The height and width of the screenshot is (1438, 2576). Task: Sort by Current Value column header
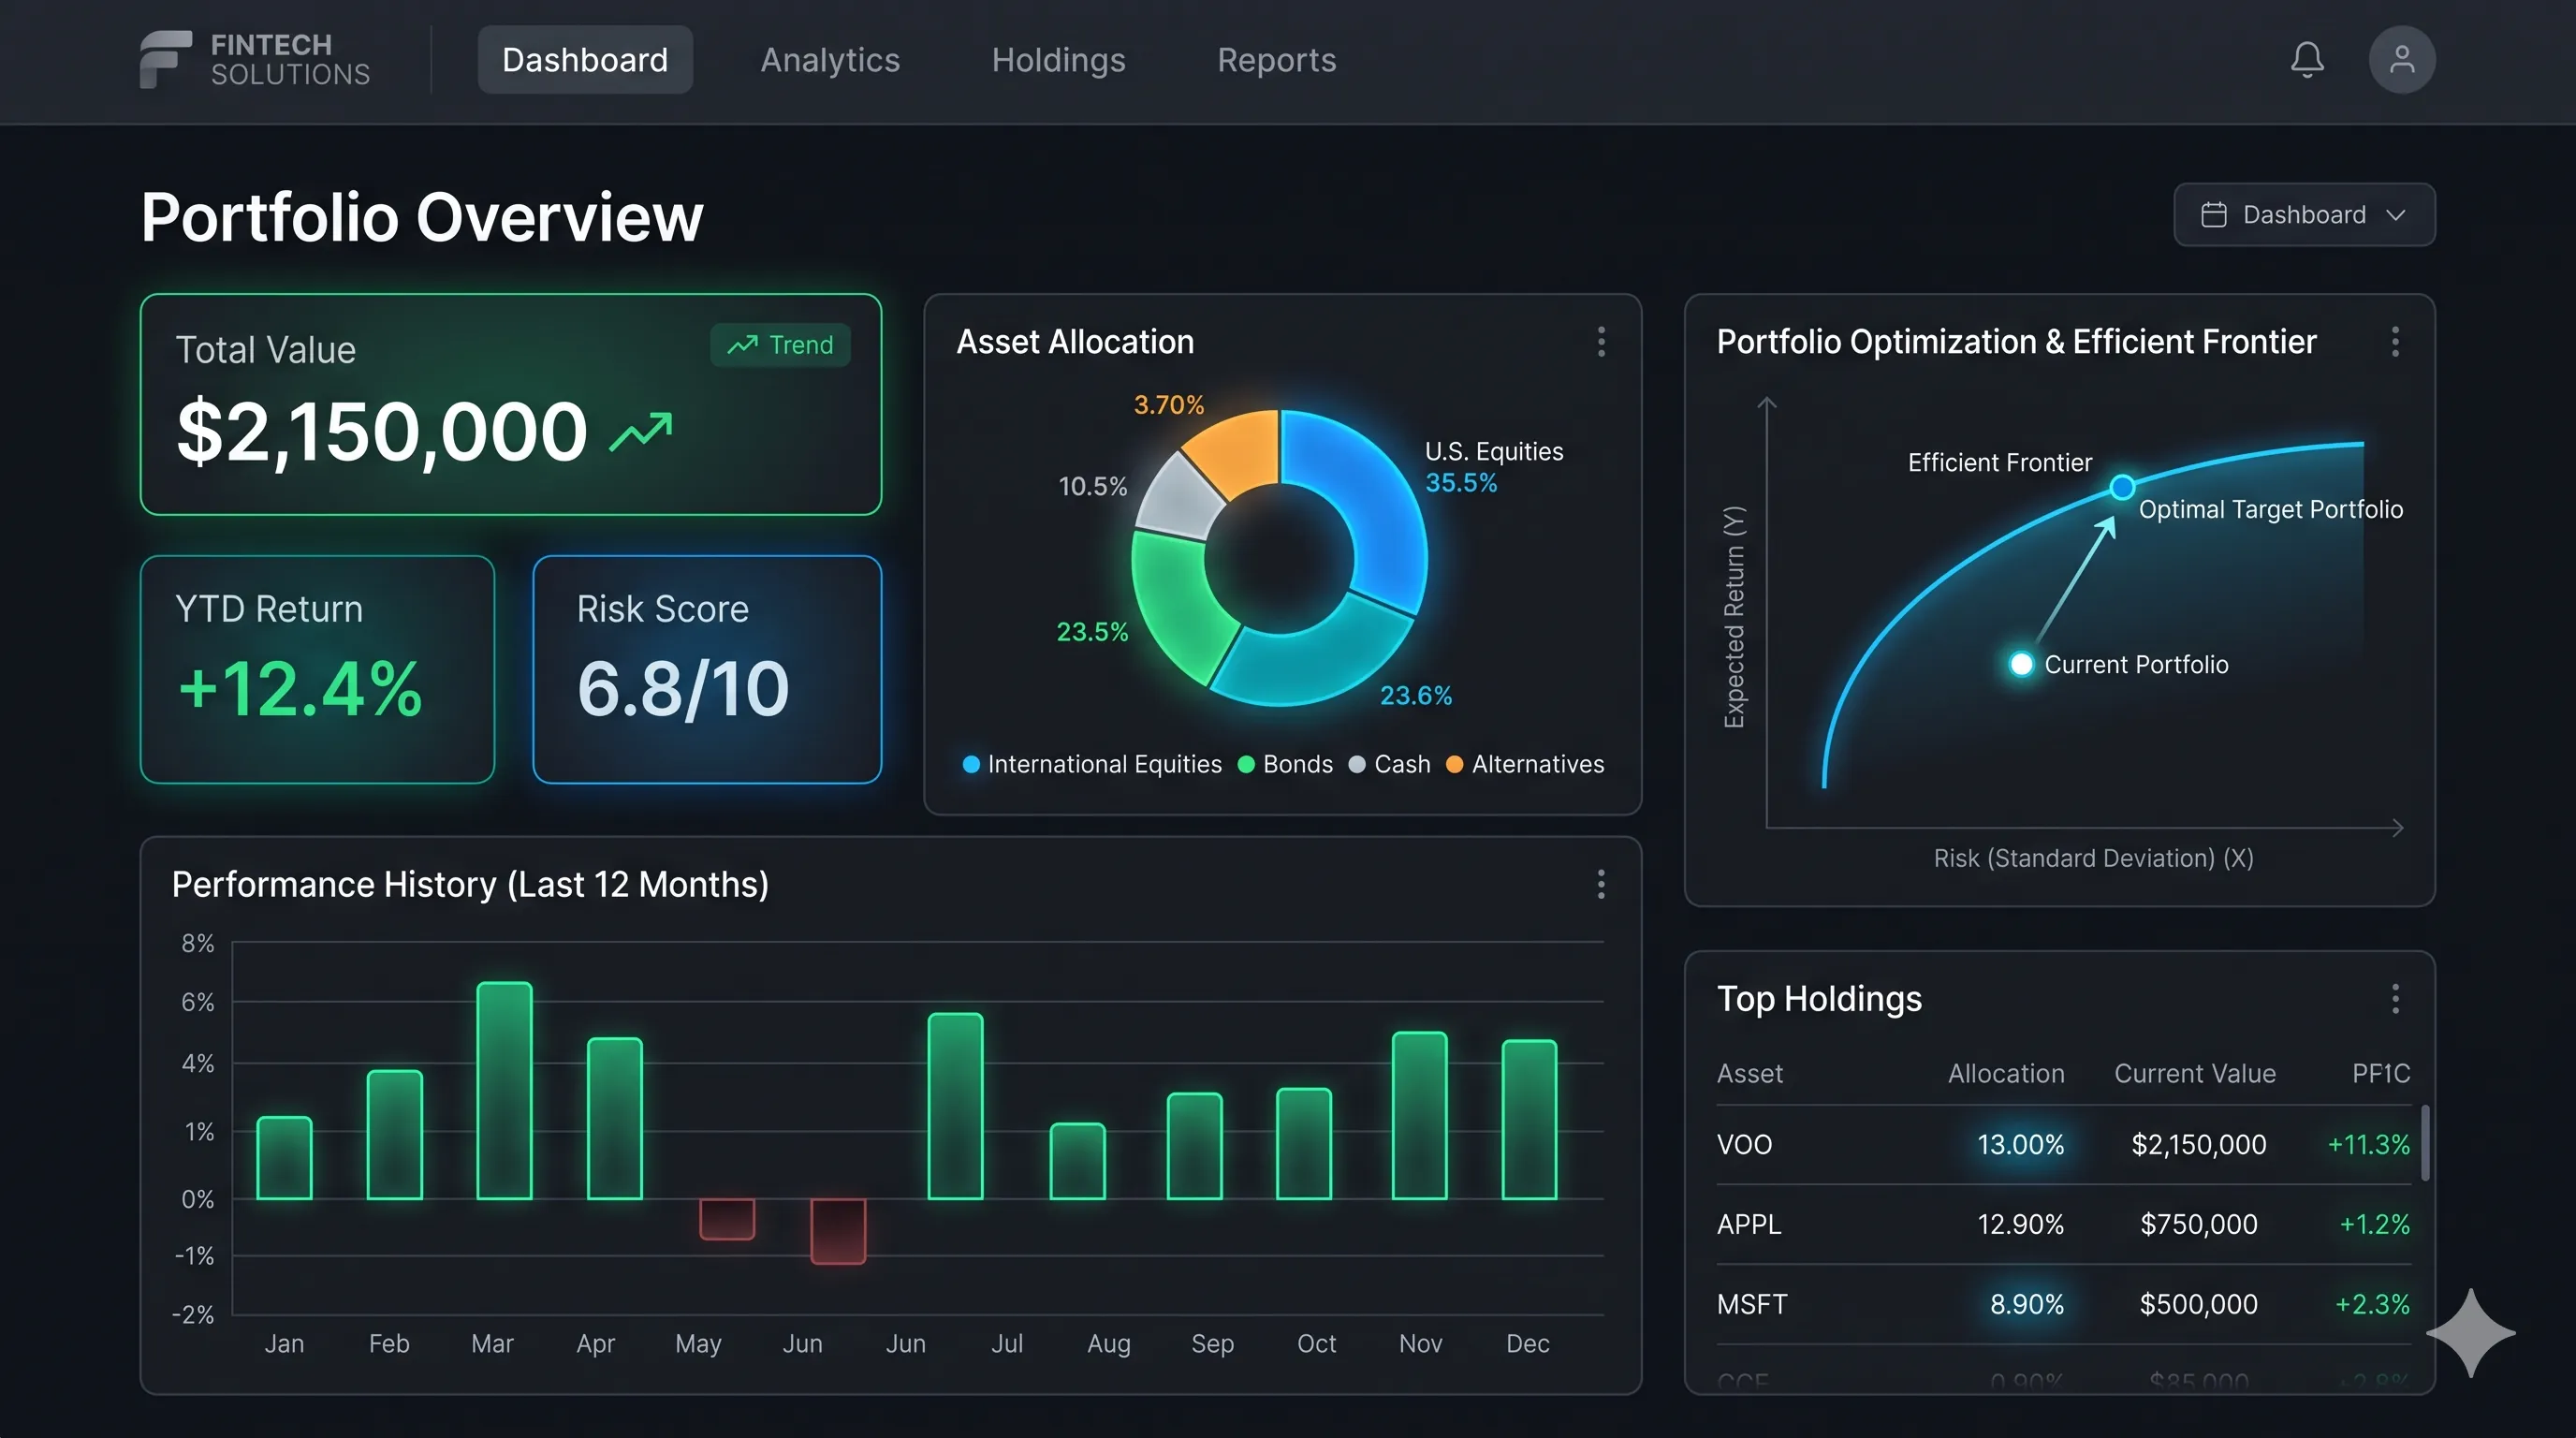coord(2195,1073)
